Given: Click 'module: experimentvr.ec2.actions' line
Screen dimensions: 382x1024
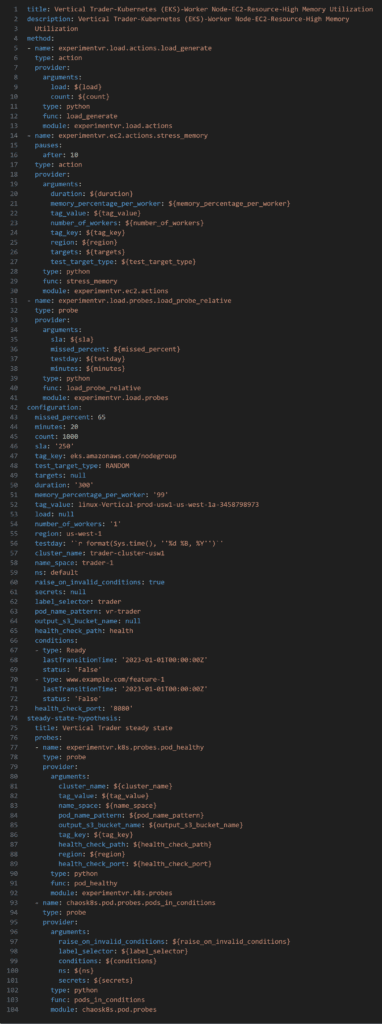Looking at the screenshot, I should (x=105, y=290).
